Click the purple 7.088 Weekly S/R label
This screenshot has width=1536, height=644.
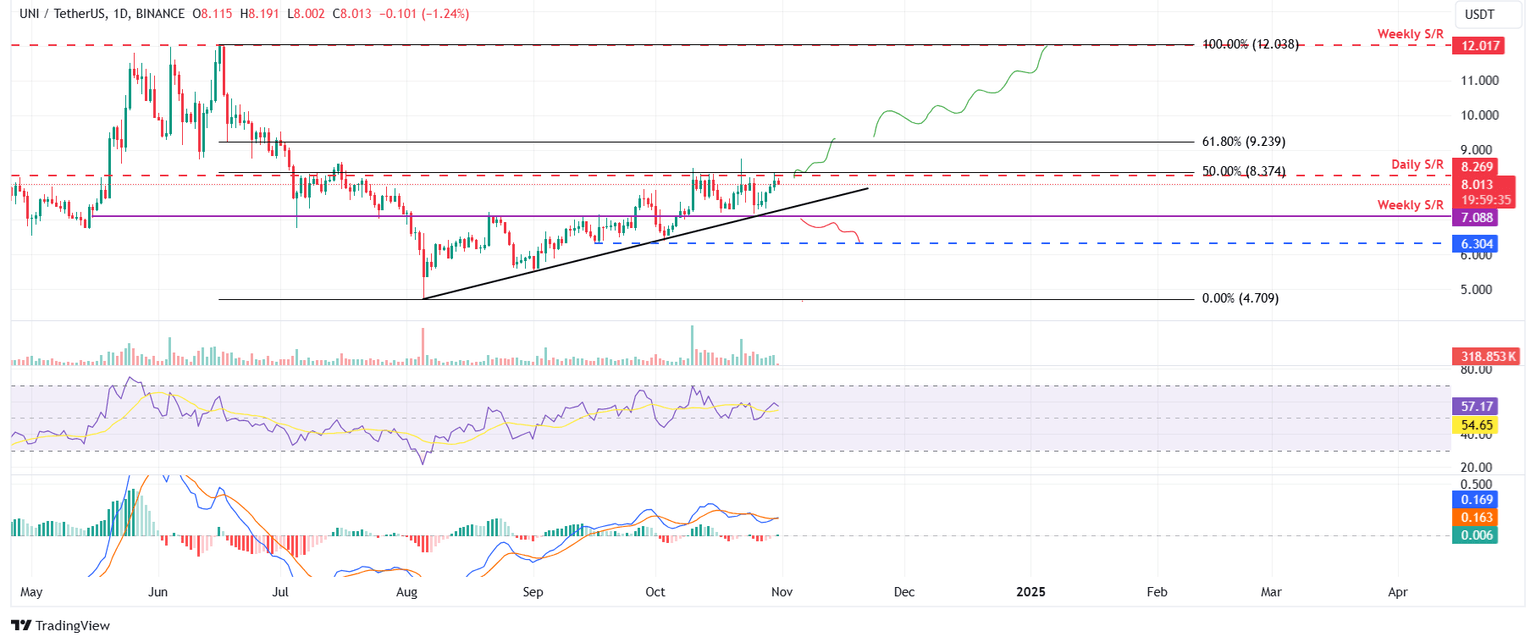coord(1477,217)
